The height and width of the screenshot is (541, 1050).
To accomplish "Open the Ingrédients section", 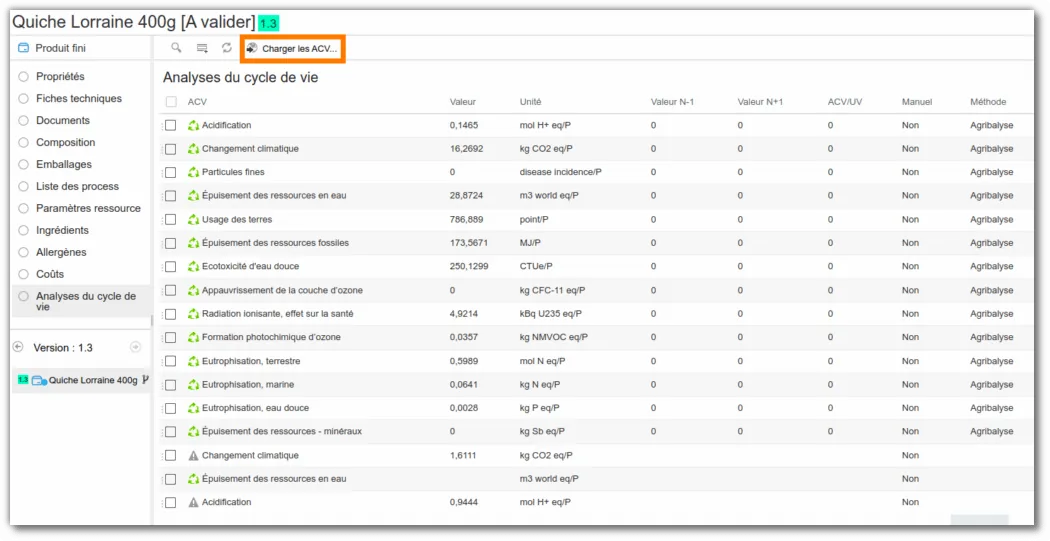I will [x=62, y=230].
